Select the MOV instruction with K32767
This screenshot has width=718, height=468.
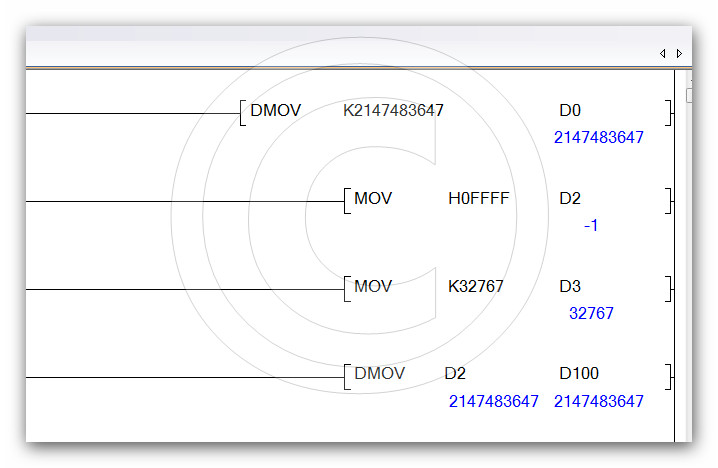tap(373, 286)
